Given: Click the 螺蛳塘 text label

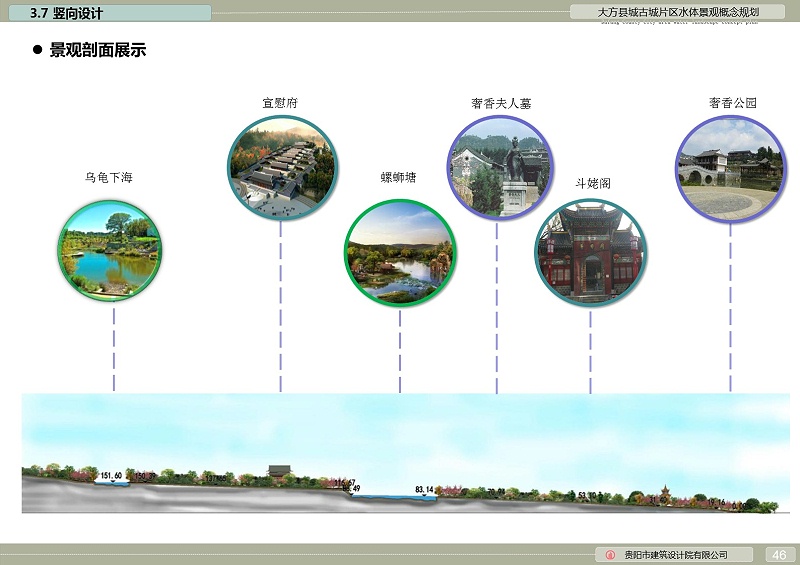Looking at the screenshot, I should click(398, 178).
